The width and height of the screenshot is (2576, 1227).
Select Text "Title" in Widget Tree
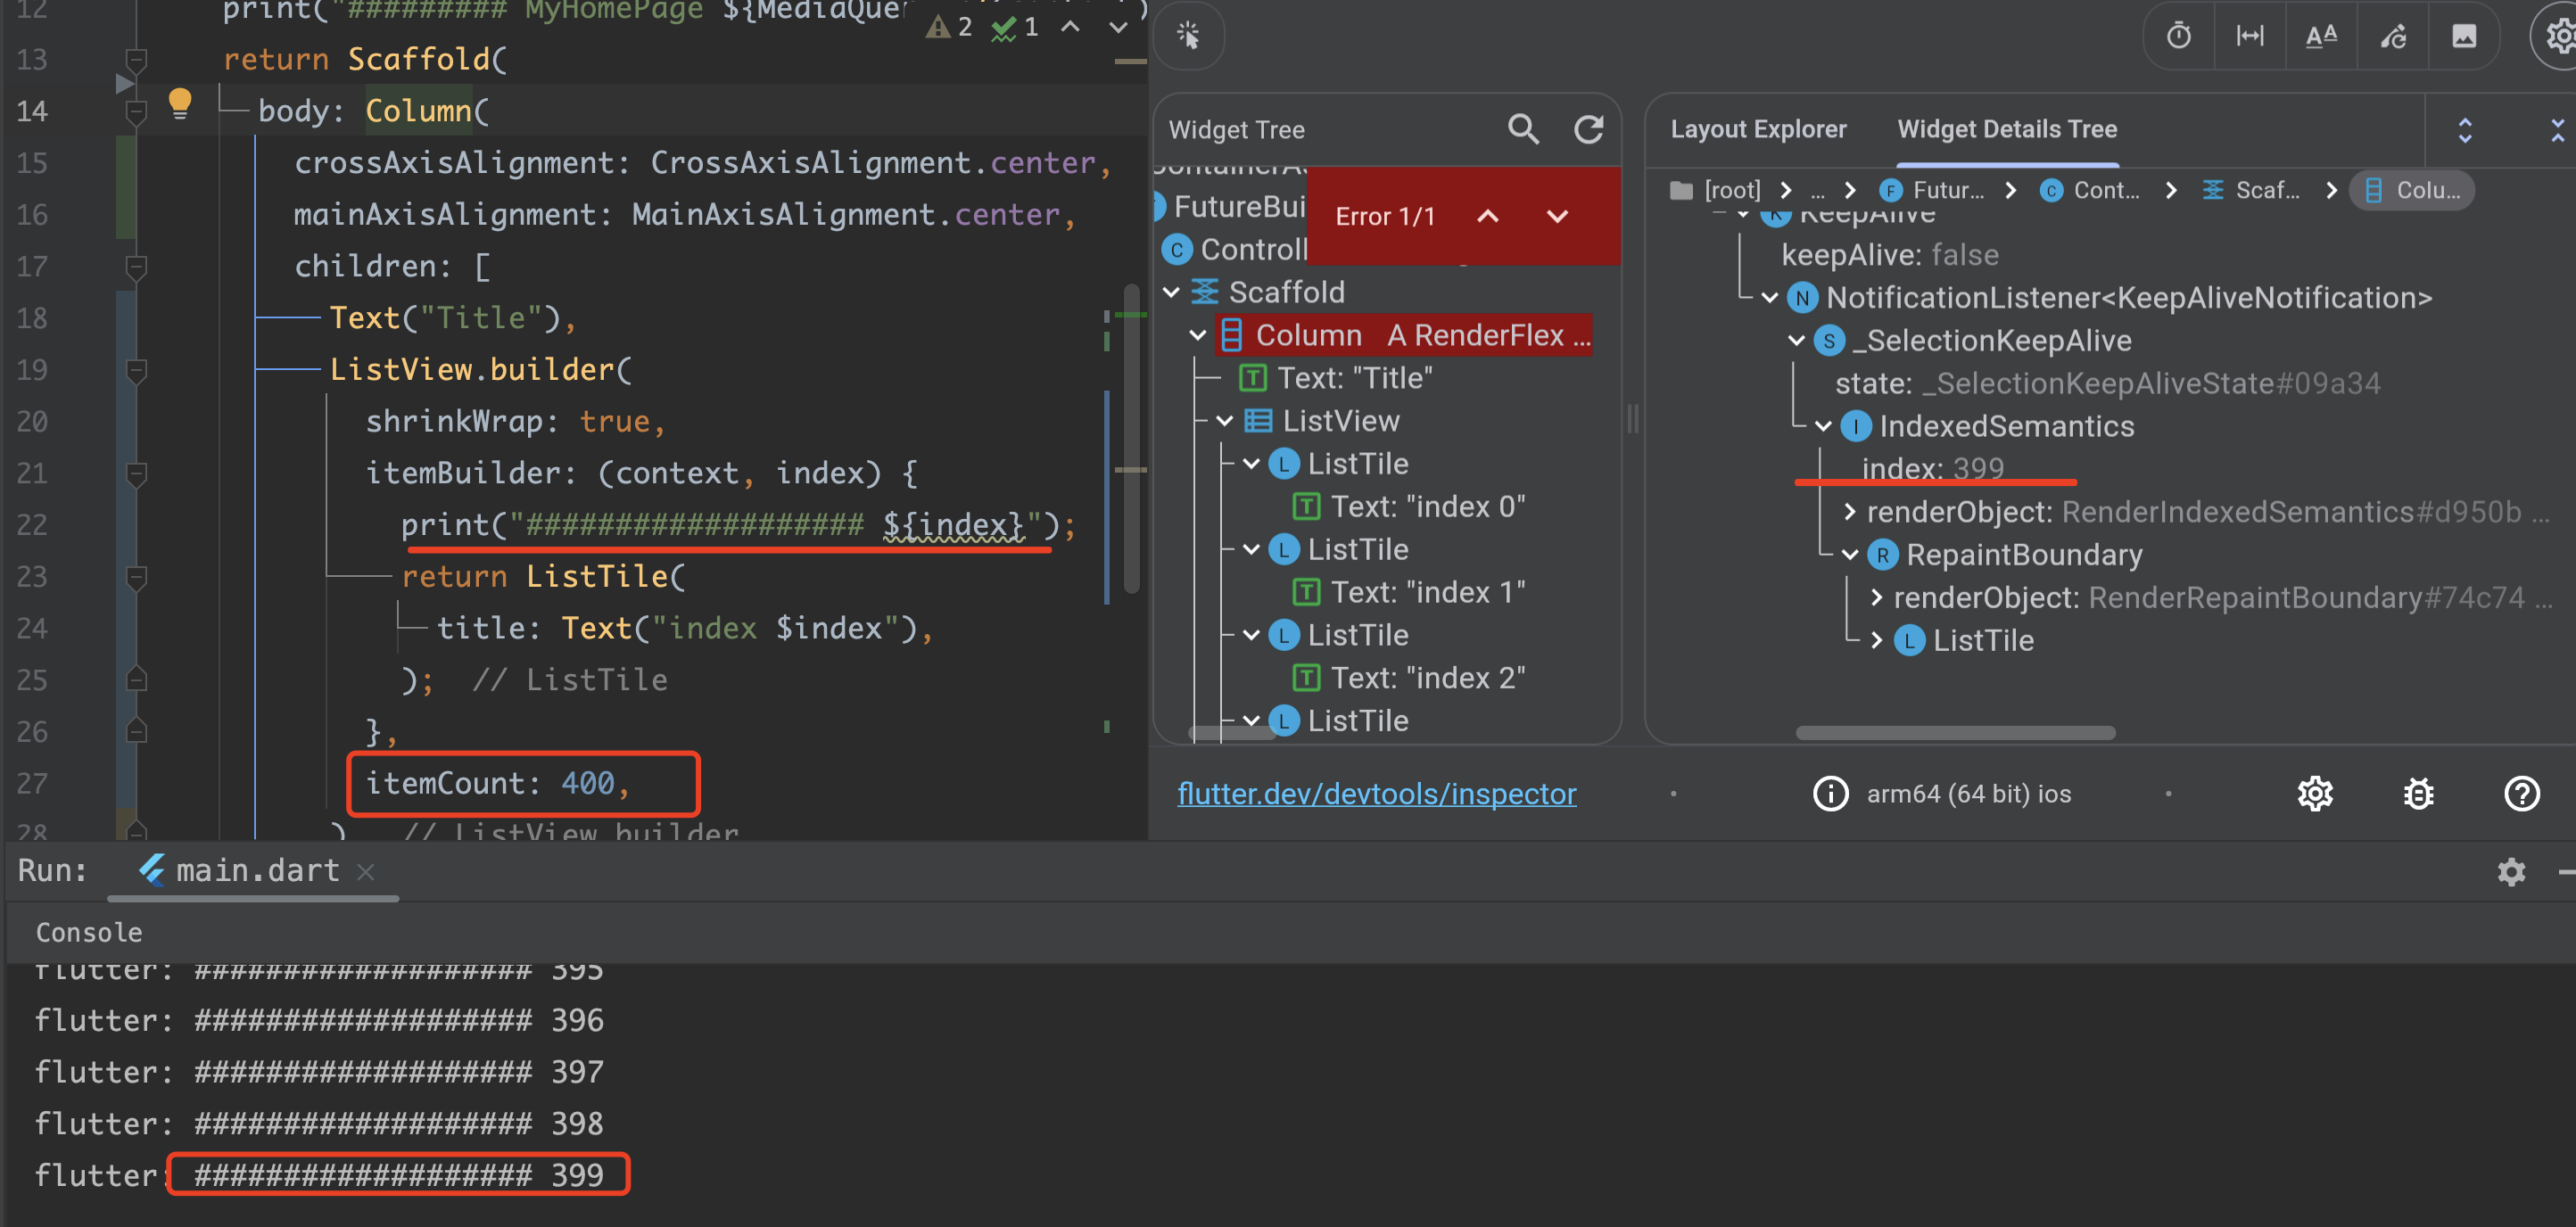[x=1335, y=378]
